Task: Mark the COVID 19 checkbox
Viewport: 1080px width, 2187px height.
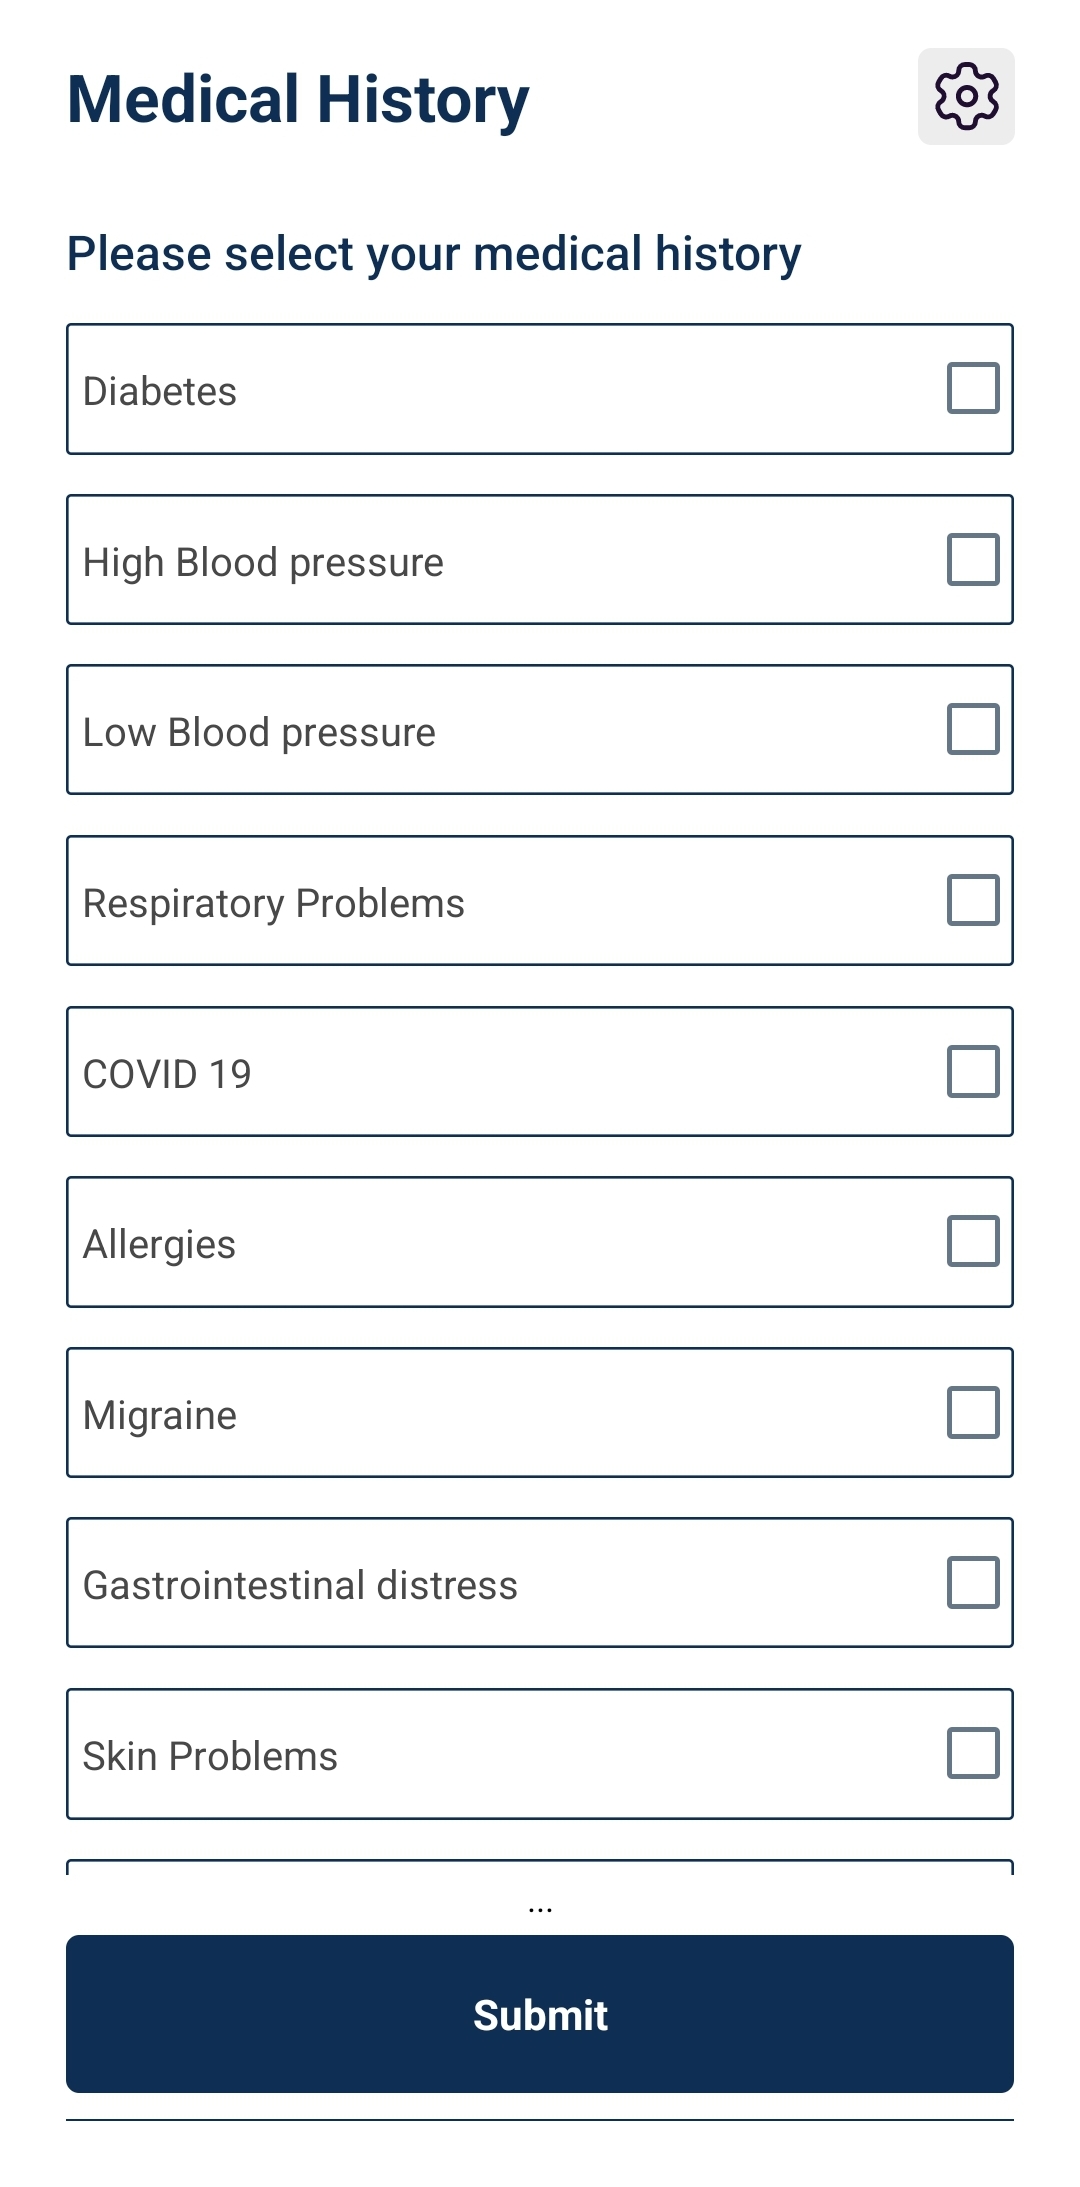Action: [x=973, y=1071]
